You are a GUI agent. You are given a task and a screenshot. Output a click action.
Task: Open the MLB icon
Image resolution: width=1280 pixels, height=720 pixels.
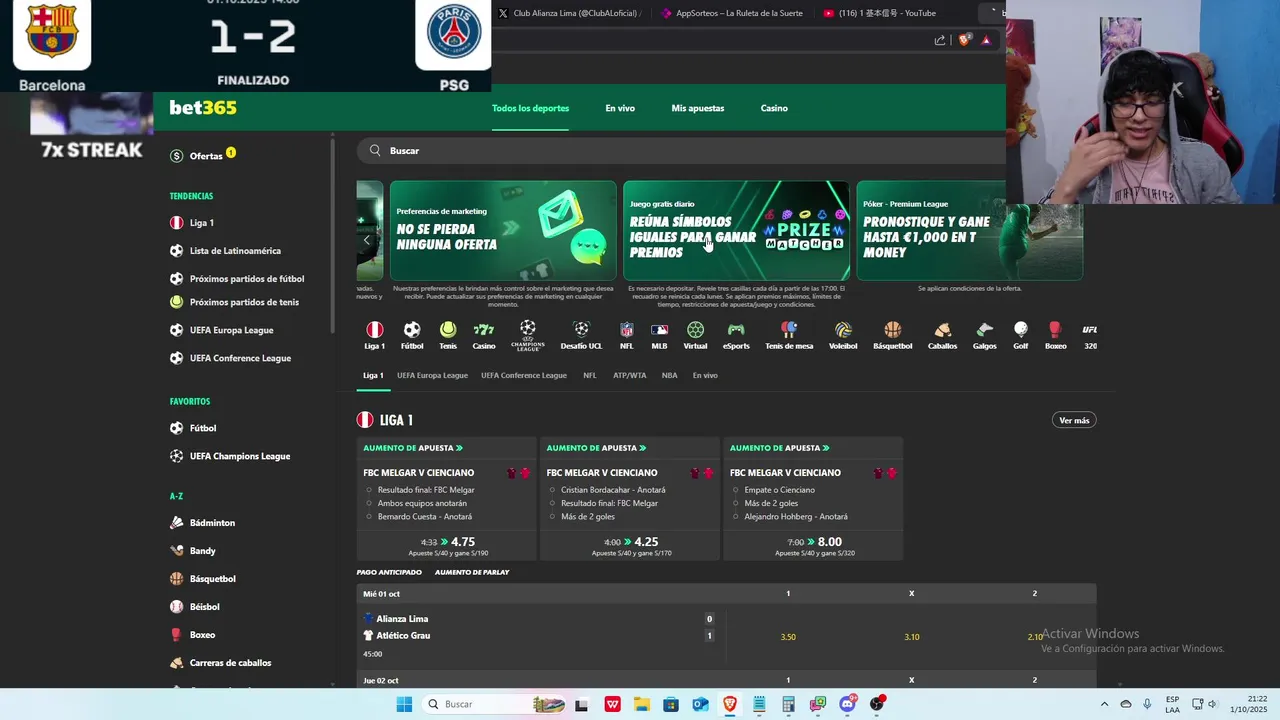tap(659, 335)
